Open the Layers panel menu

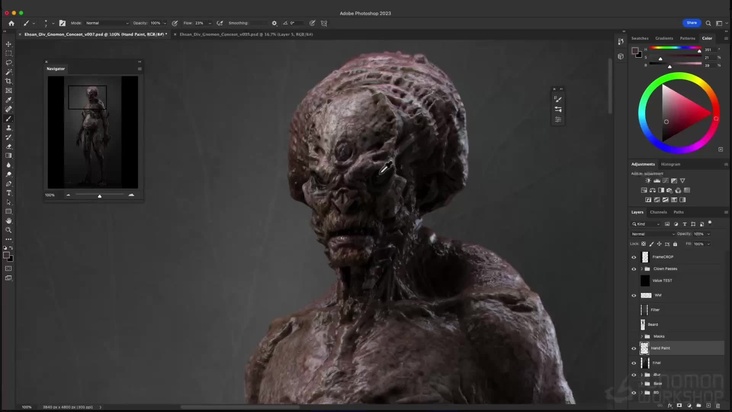pyautogui.click(x=725, y=212)
